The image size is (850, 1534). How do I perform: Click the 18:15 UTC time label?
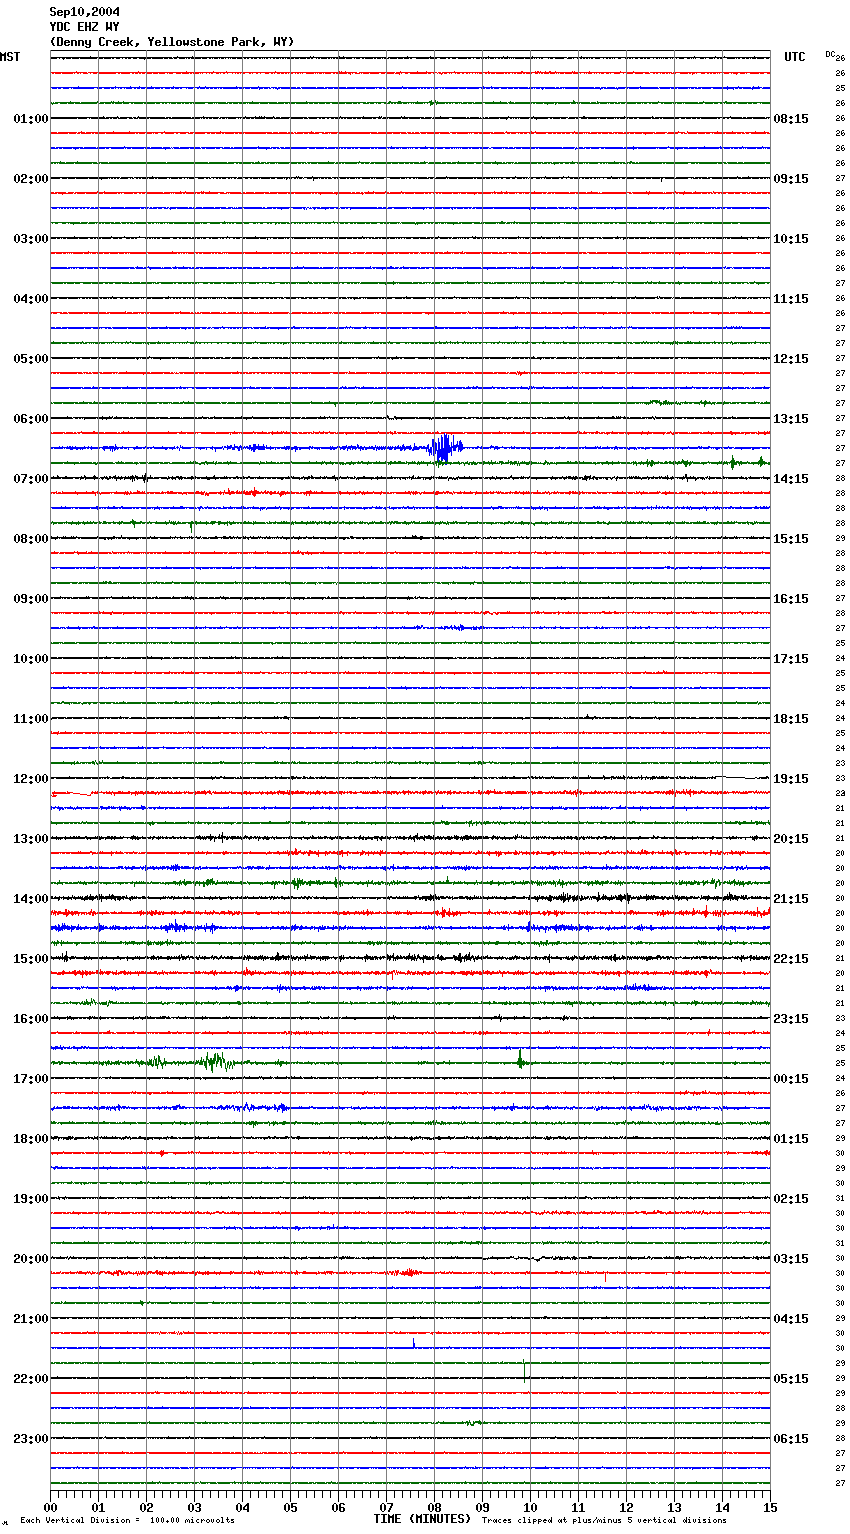coord(791,719)
